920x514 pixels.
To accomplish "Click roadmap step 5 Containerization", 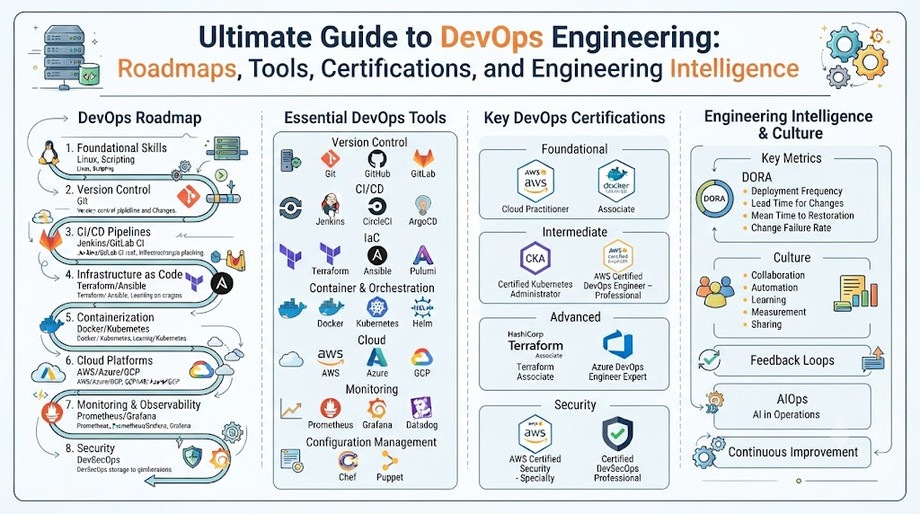I will (115, 317).
